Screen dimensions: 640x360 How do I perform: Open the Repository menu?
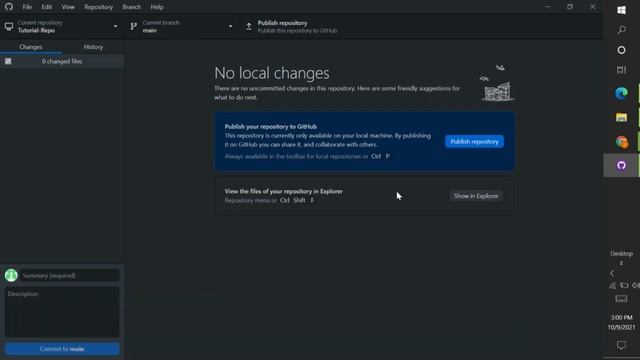pos(98,7)
